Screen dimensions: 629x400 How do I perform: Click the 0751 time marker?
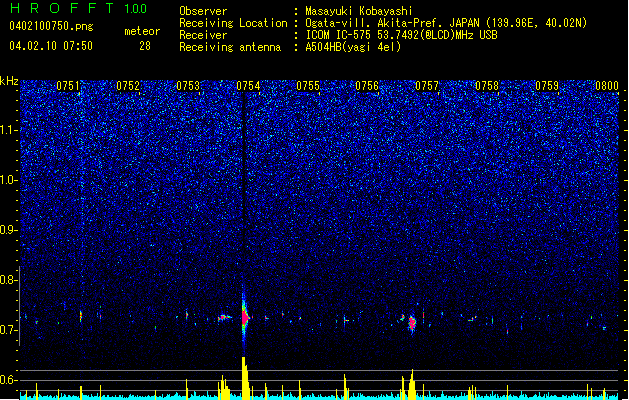[68, 86]
